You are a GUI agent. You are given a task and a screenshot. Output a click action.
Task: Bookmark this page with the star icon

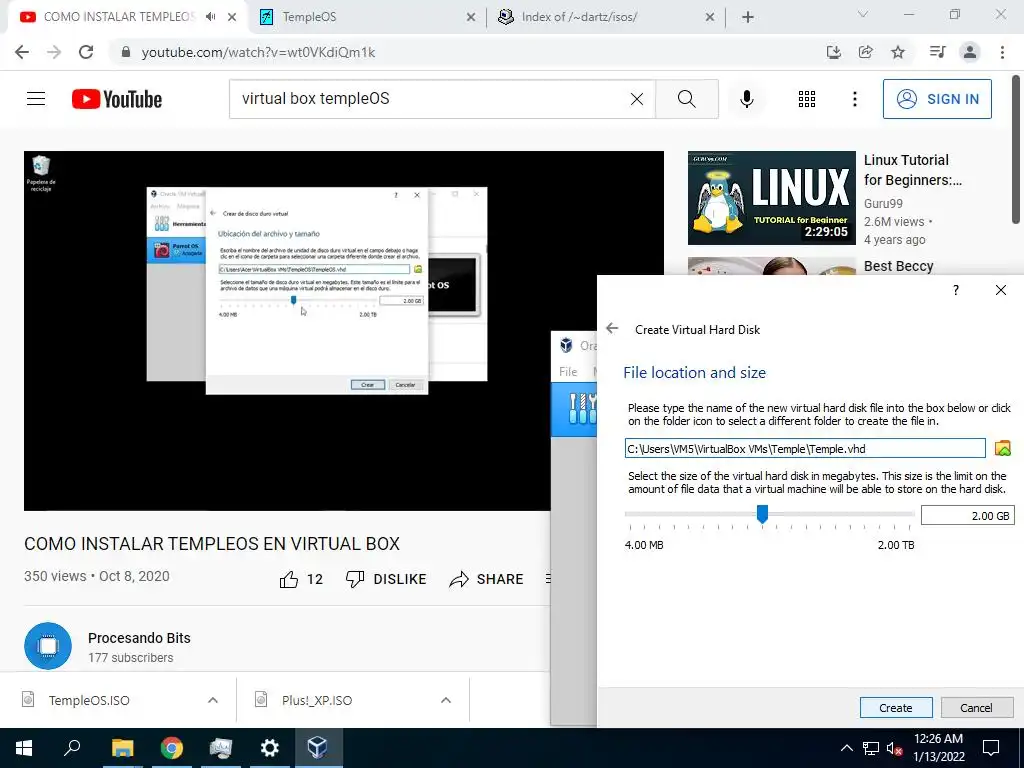(898, 52)
